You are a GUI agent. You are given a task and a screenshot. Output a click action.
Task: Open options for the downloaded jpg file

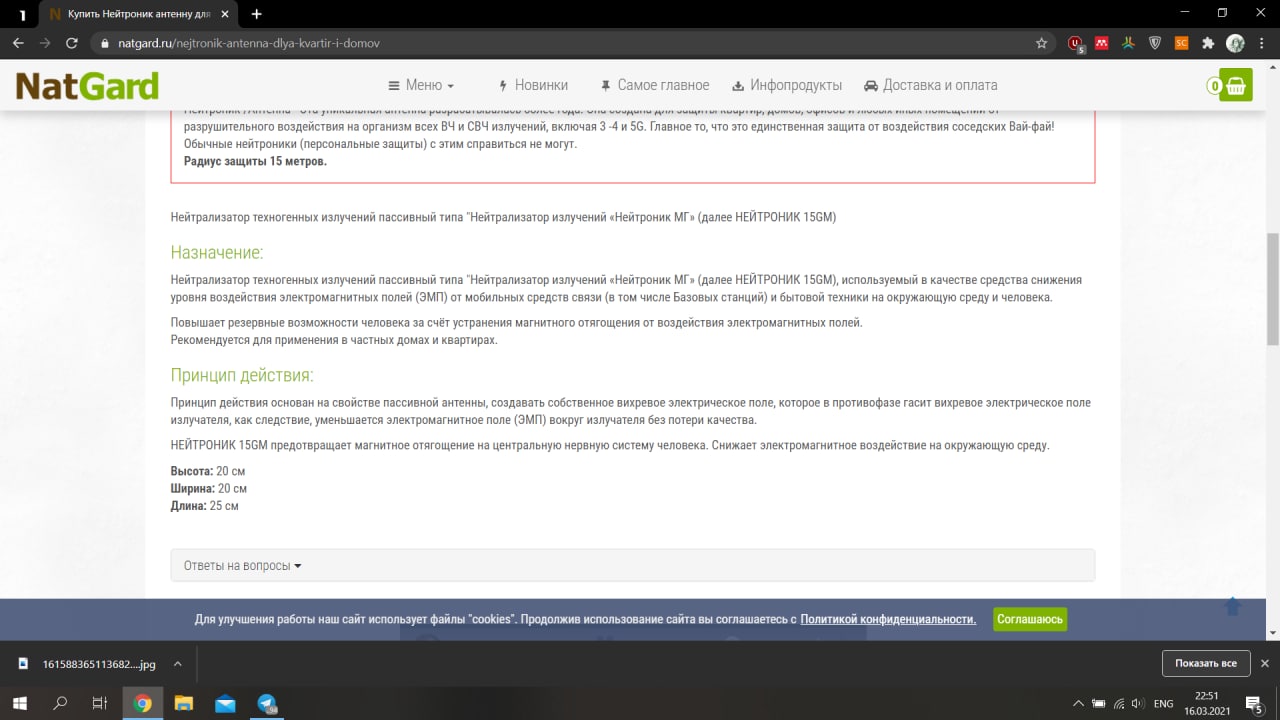click(x=178, y=663)
